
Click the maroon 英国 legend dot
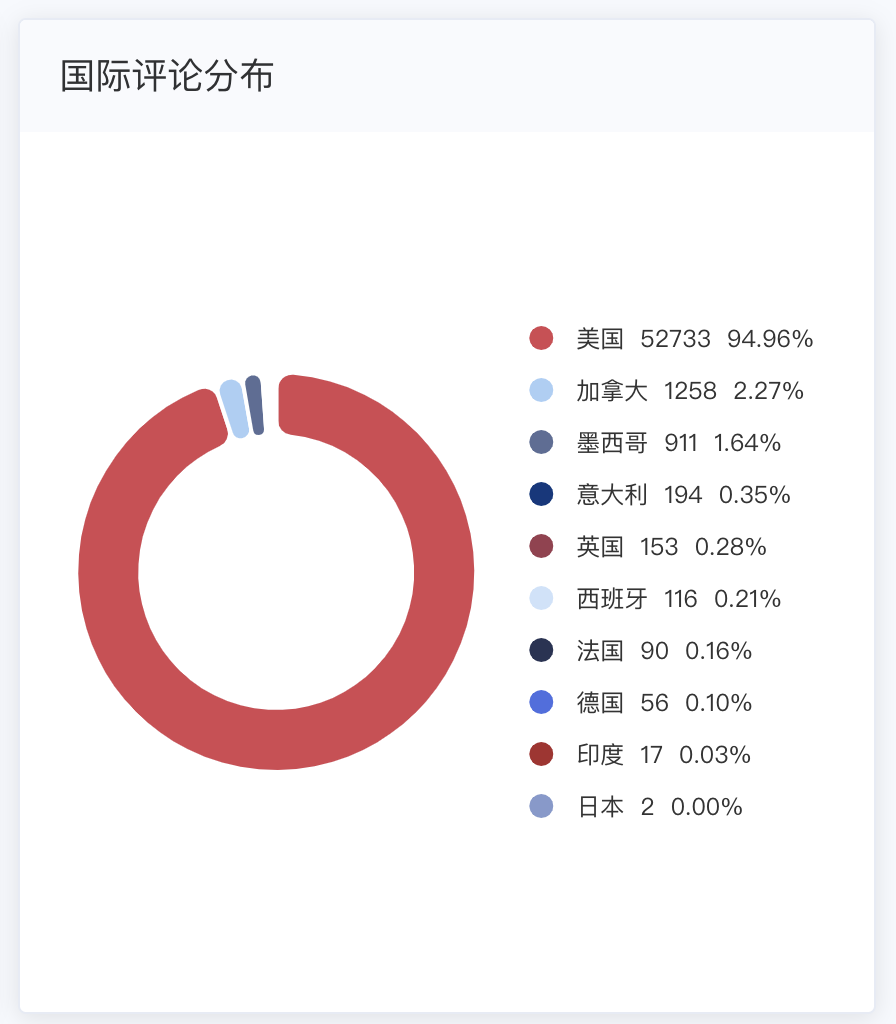coord(541,546)
